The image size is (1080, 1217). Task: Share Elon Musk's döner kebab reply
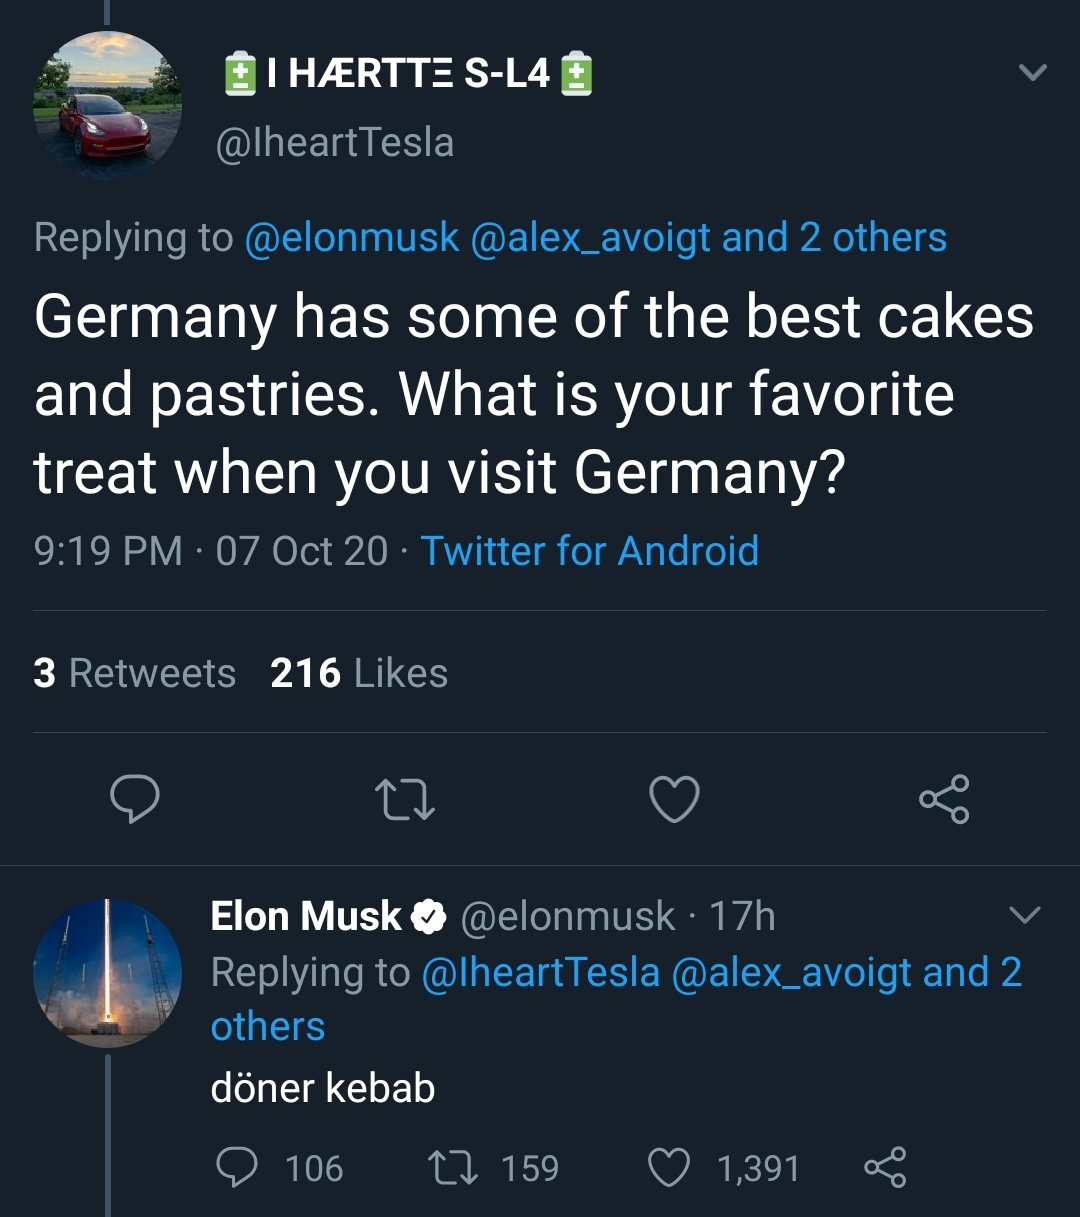click(x=885, y=1167)
